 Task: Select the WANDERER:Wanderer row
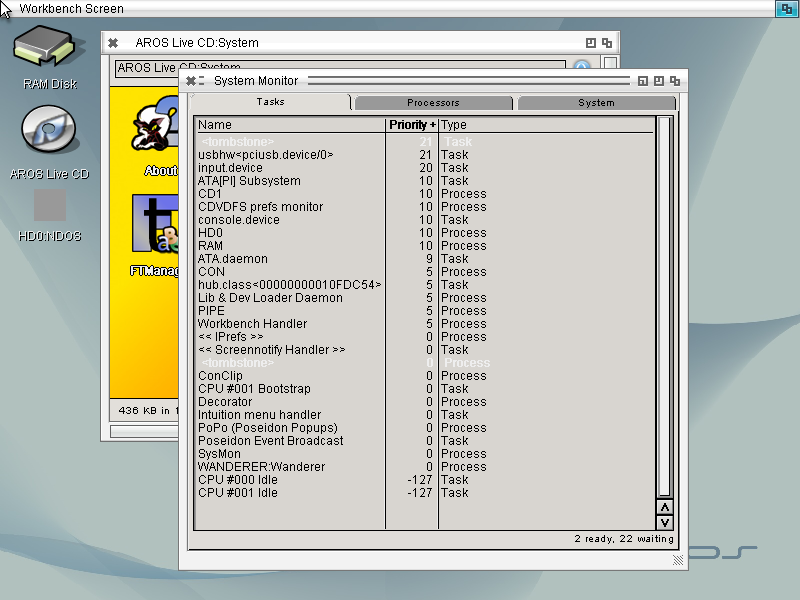click(x=425, y=467)
